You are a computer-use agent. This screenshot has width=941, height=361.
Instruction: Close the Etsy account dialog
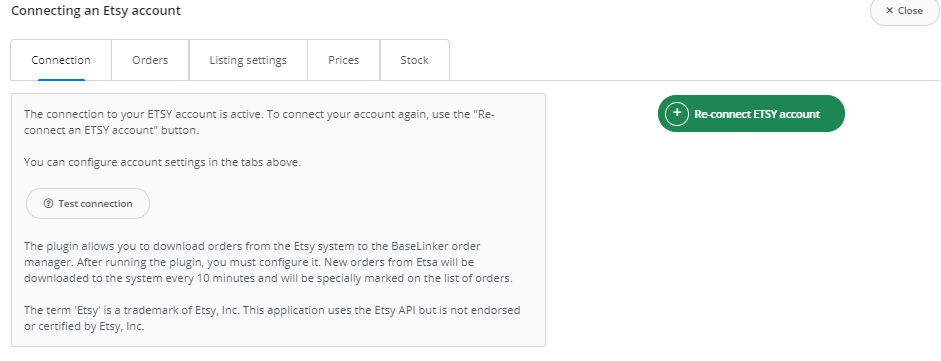(x=904, y=10)
